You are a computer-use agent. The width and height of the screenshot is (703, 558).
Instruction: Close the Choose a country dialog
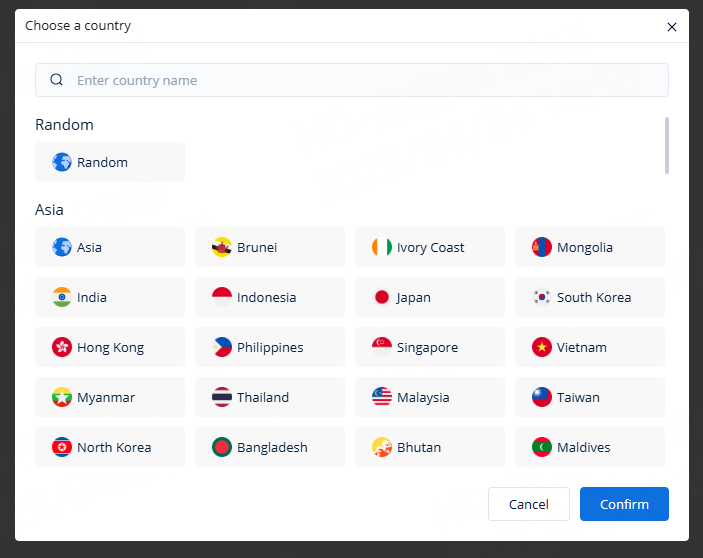click(x=672, y=27)
